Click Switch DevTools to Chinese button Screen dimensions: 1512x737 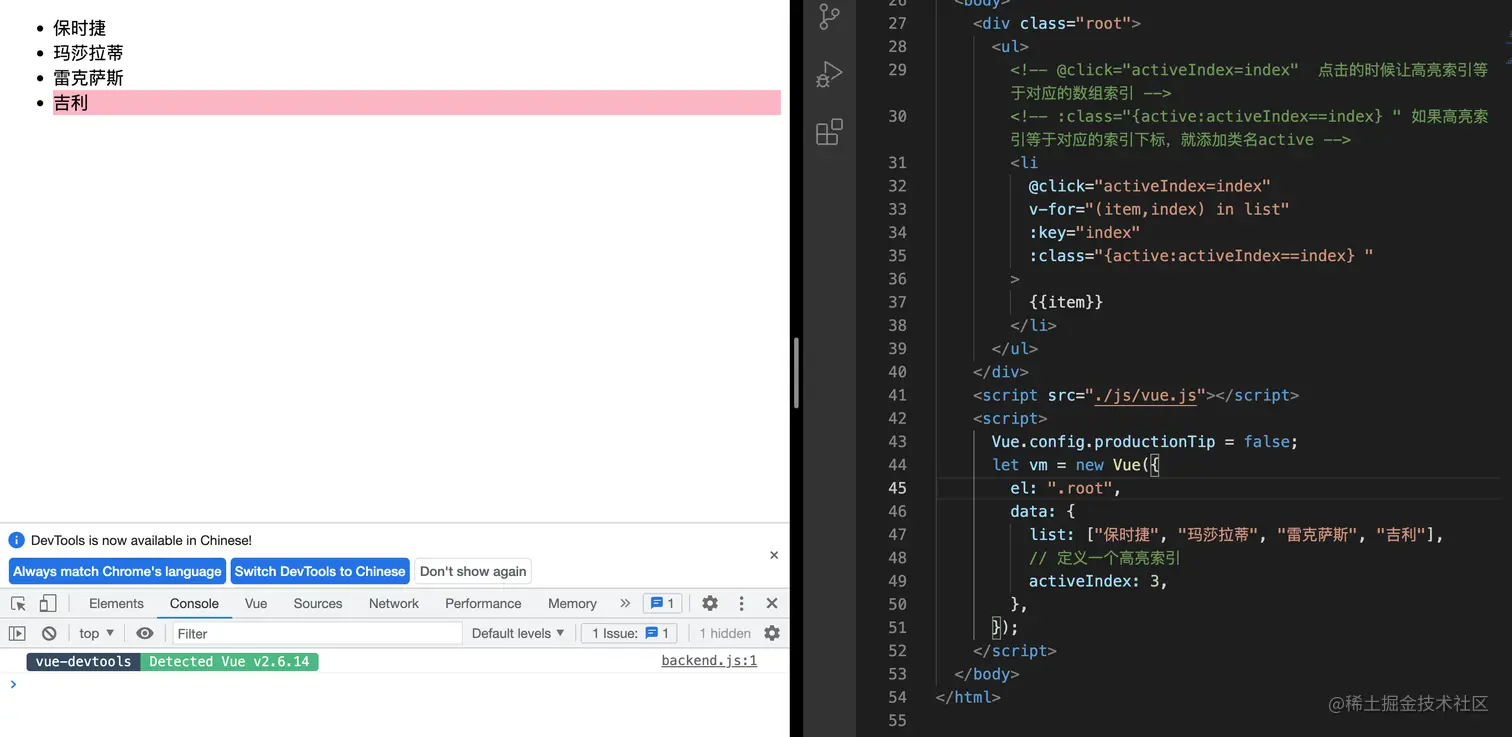320,571
